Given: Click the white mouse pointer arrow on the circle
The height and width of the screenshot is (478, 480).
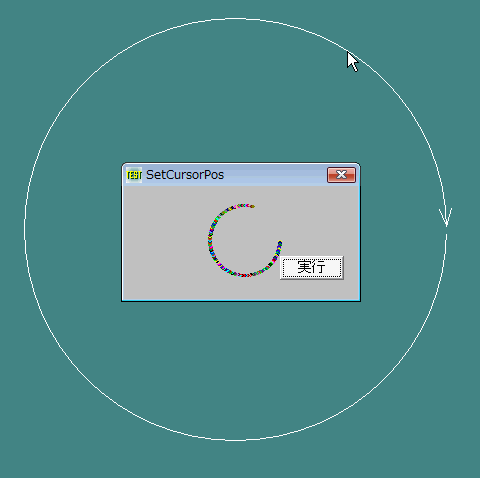Looking at the screenshot, I should [x=352, y=61].
